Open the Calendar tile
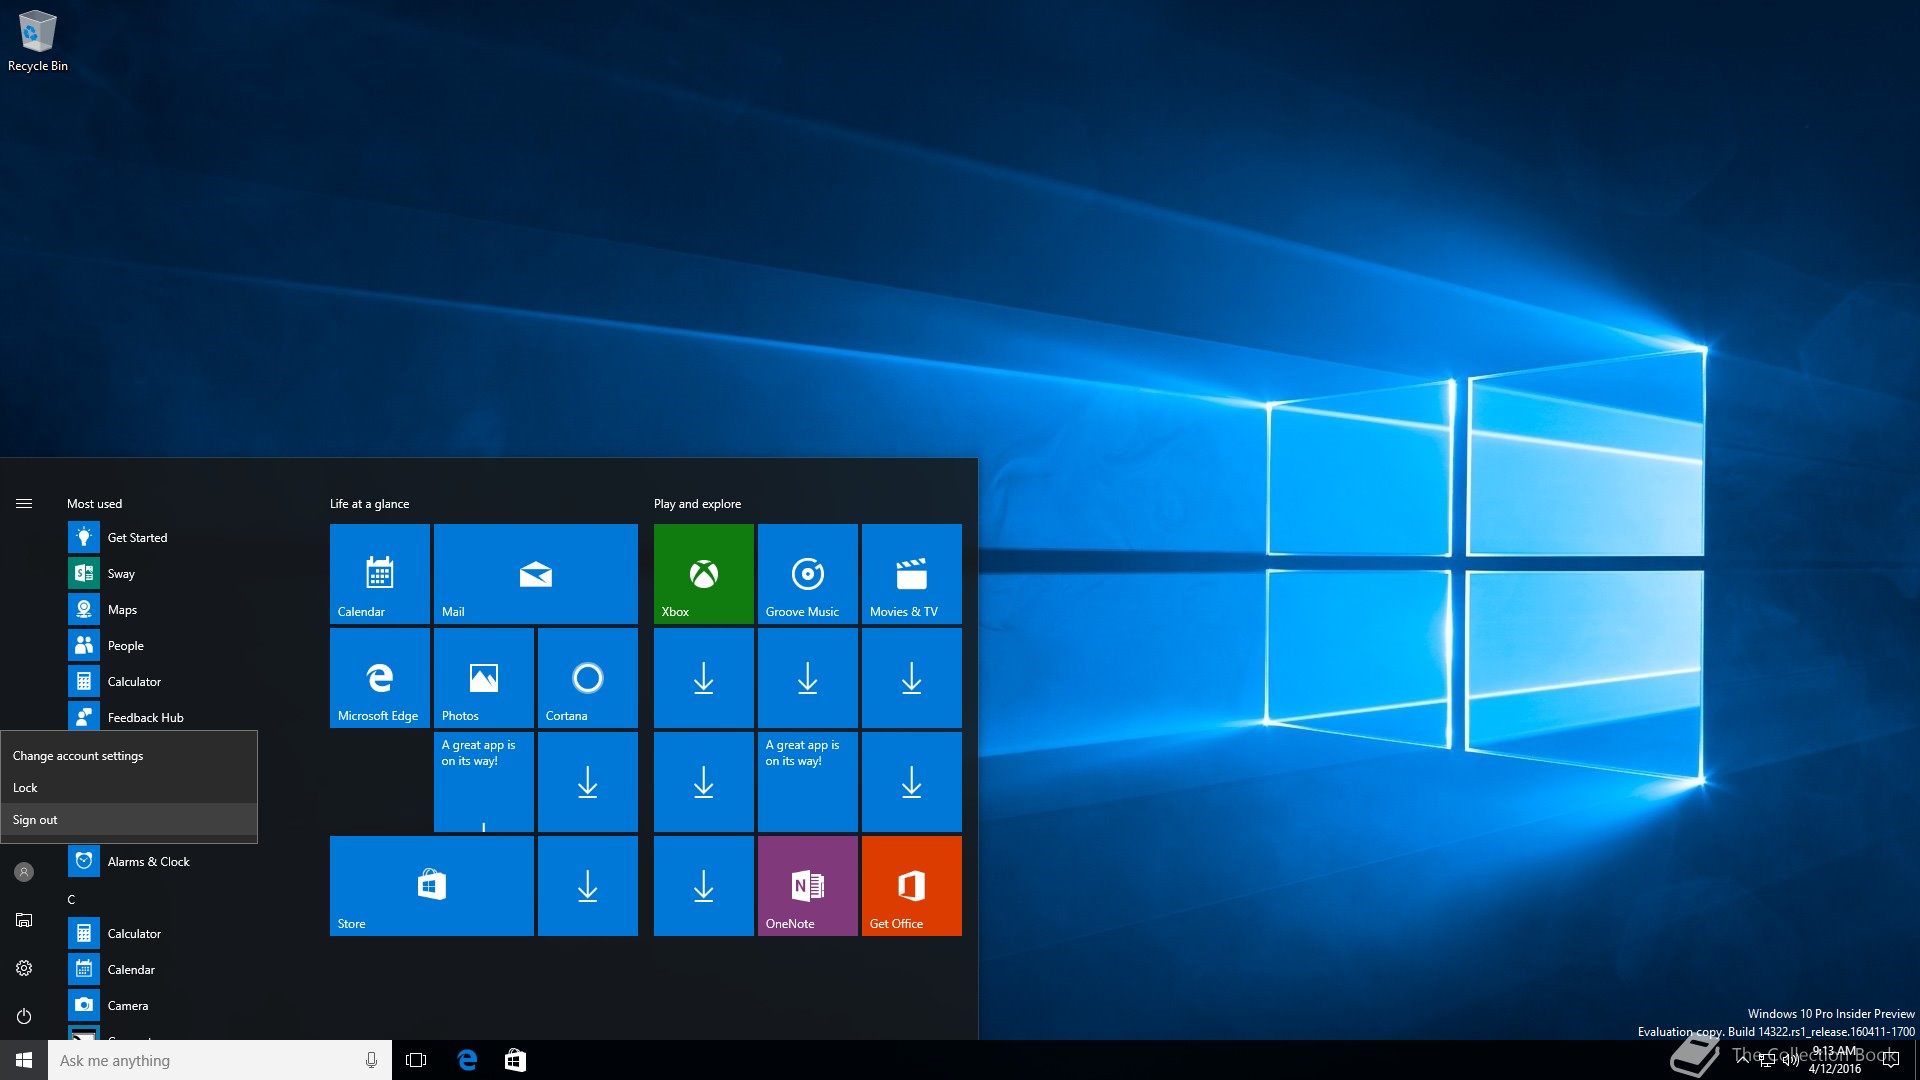1920x1080 pixels. pyautogui.click(x=380, y=574)
